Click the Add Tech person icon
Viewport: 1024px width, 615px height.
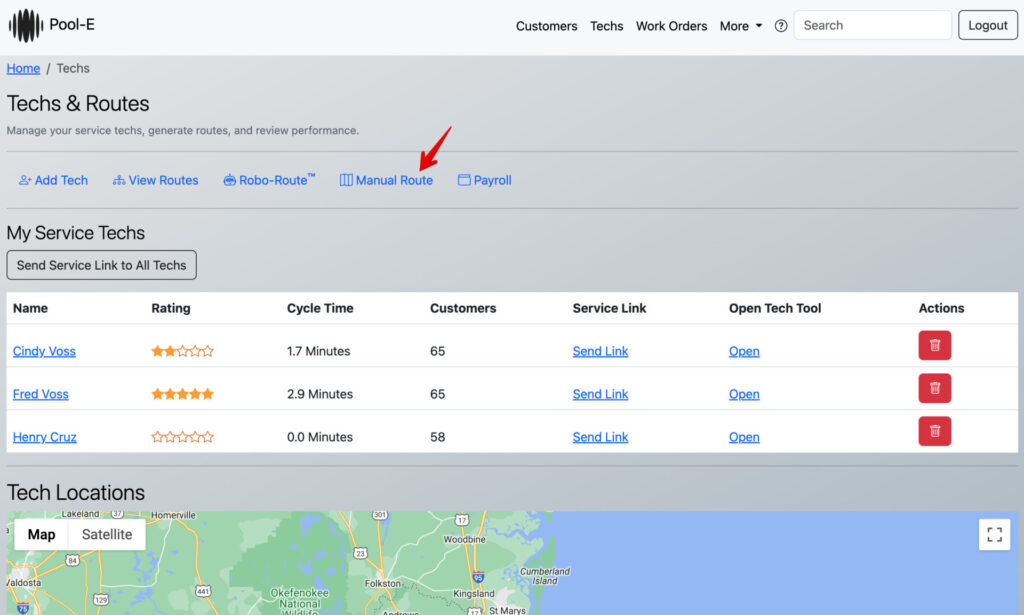25,180
